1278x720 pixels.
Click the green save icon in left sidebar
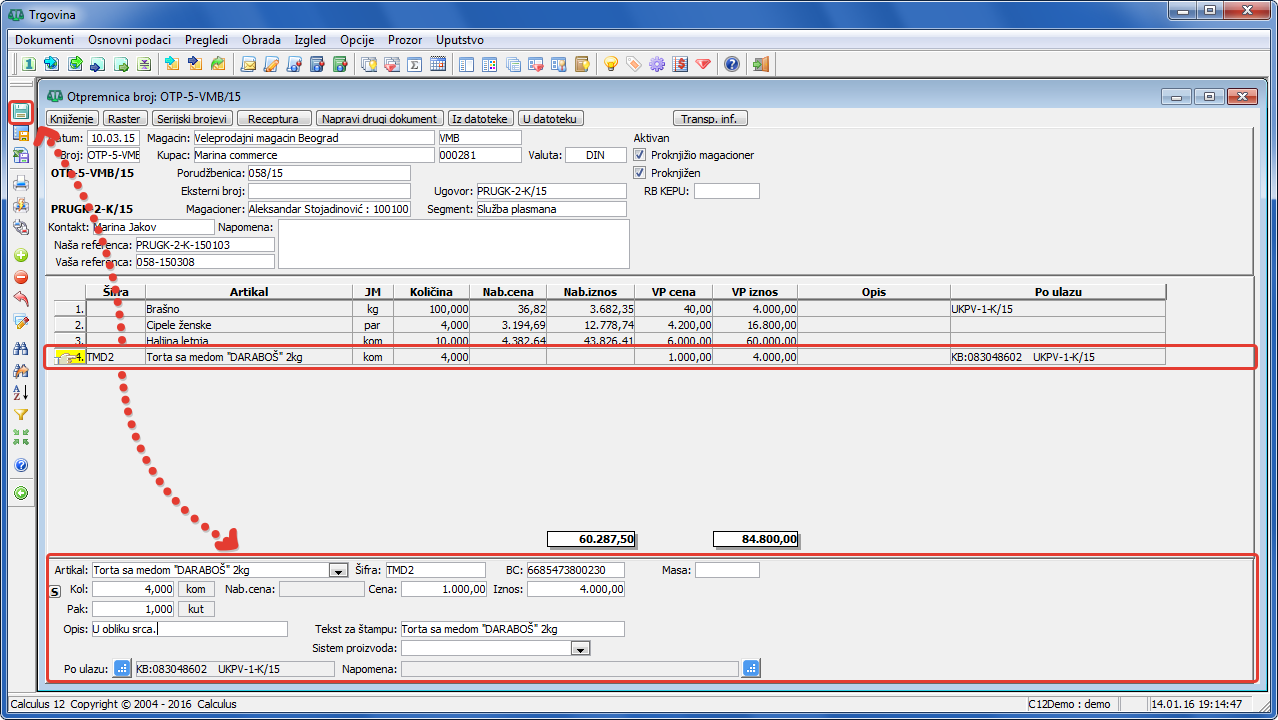21,111
